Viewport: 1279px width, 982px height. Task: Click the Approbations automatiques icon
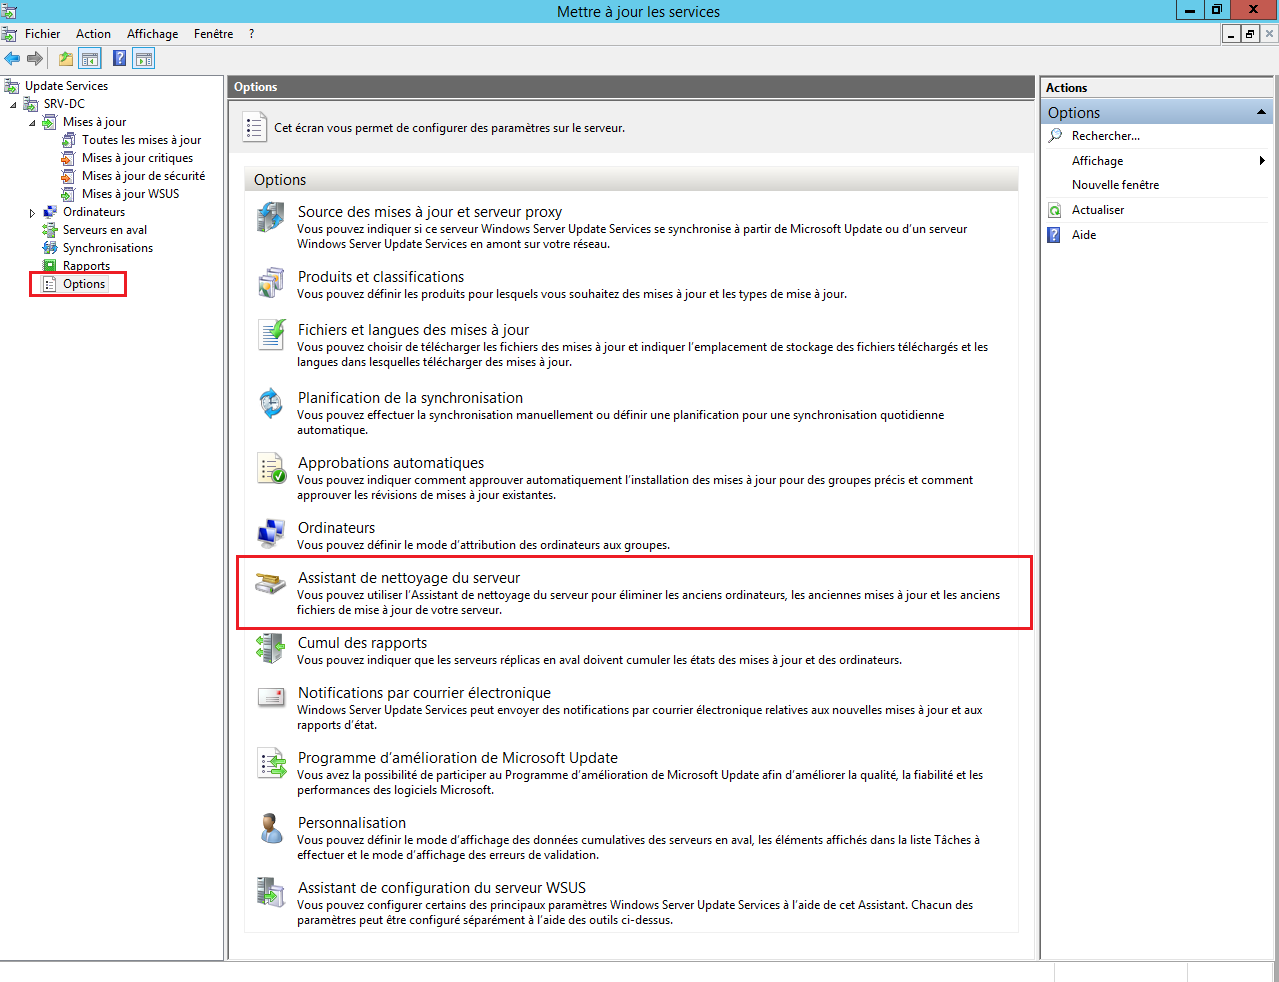(x=271, y=468)
